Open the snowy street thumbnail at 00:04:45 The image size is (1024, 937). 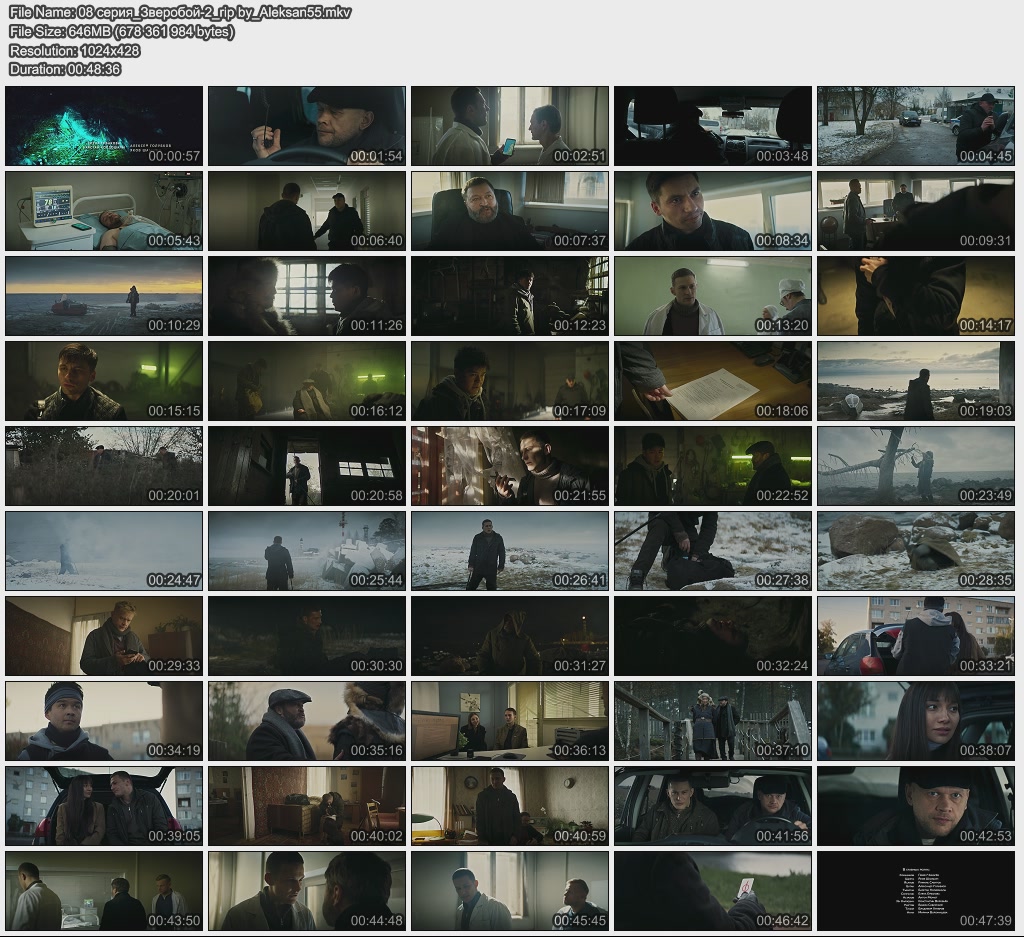(916, 126)
